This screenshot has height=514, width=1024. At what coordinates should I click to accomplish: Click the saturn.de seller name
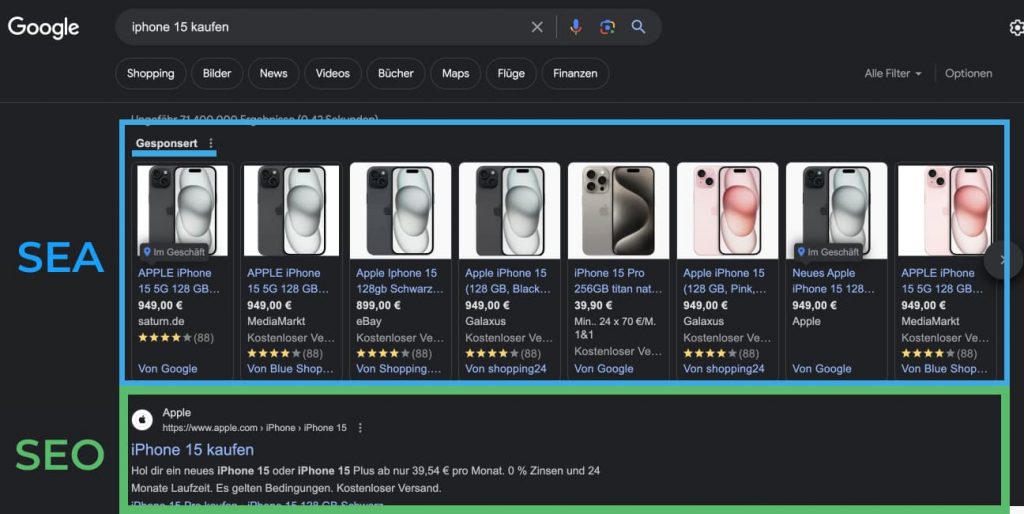[x=161, y=321]
